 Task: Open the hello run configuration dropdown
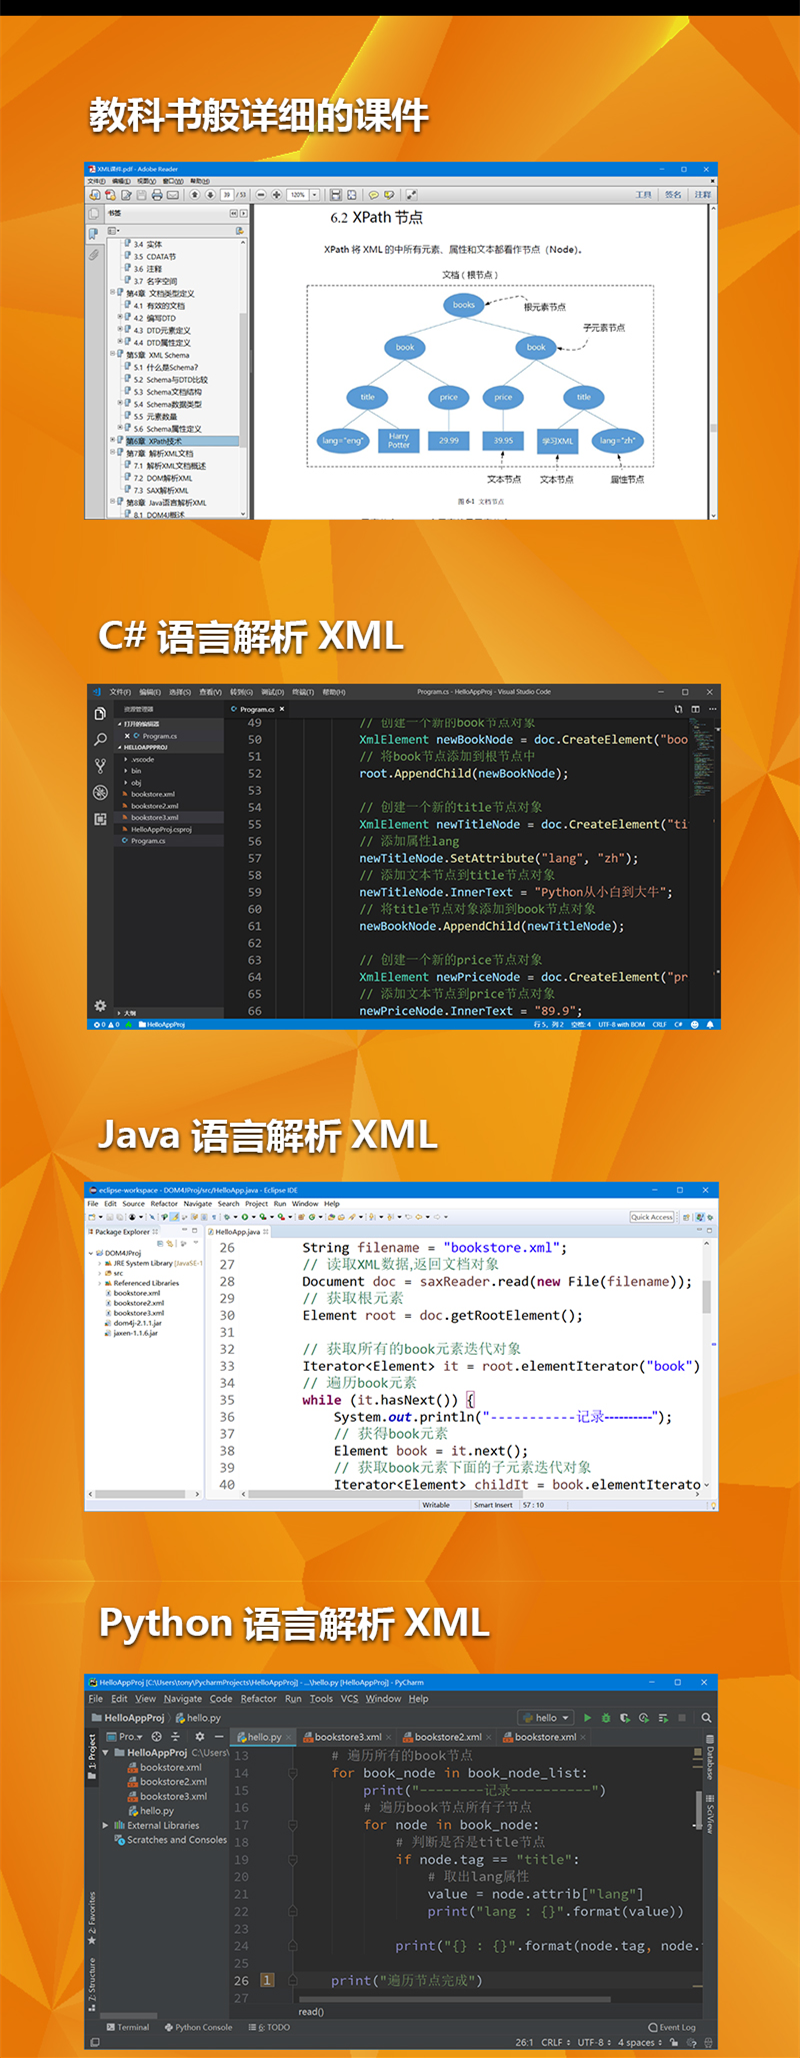(547, 1718)
